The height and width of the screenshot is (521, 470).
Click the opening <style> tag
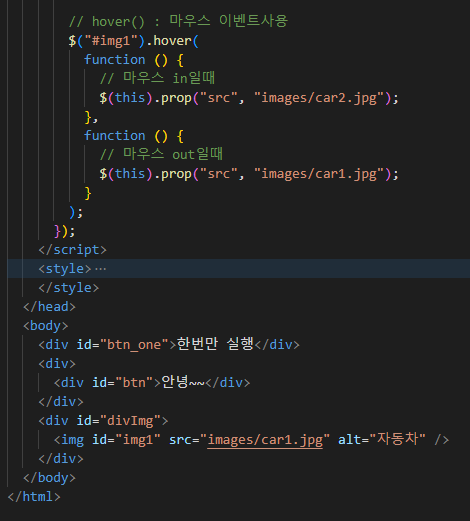point(65,269)
